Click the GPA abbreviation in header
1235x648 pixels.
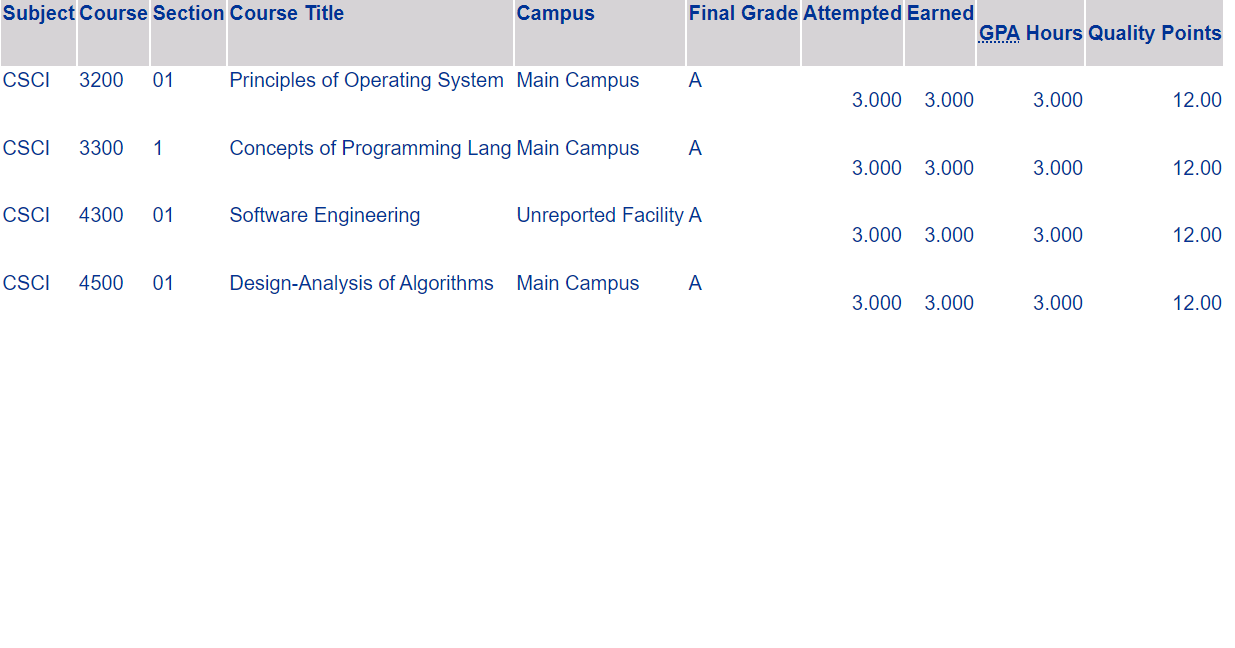point(999,33)
